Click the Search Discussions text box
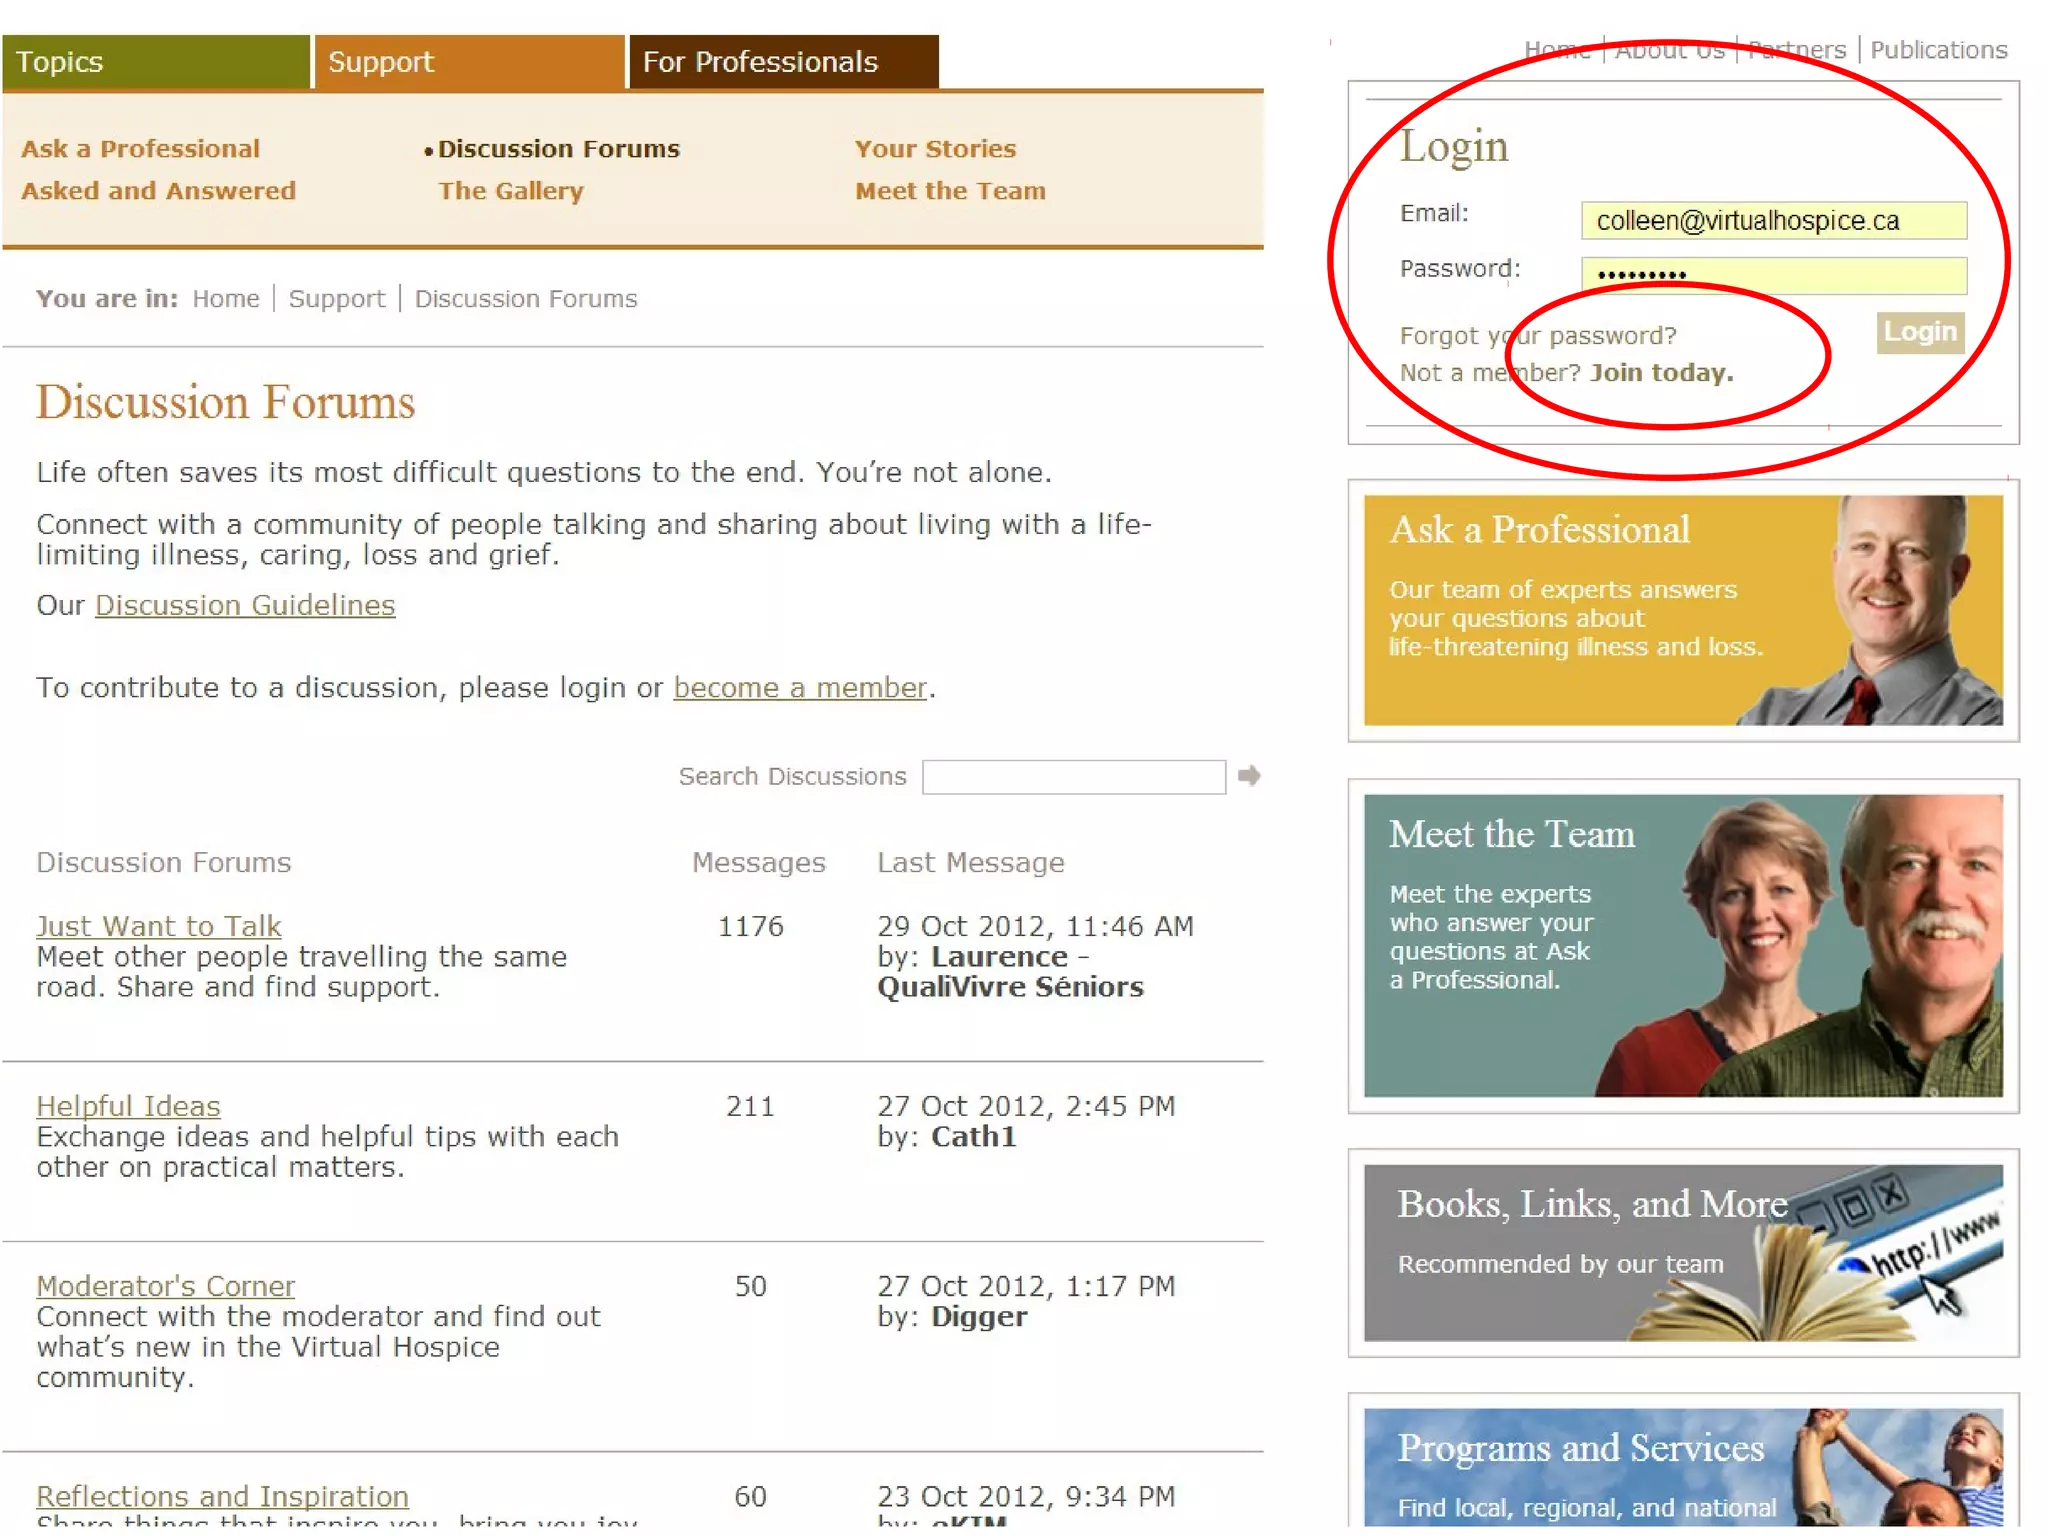 pos(1073,777)
